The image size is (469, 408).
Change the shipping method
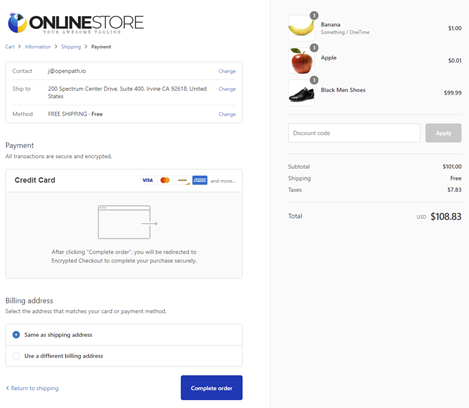227,114
